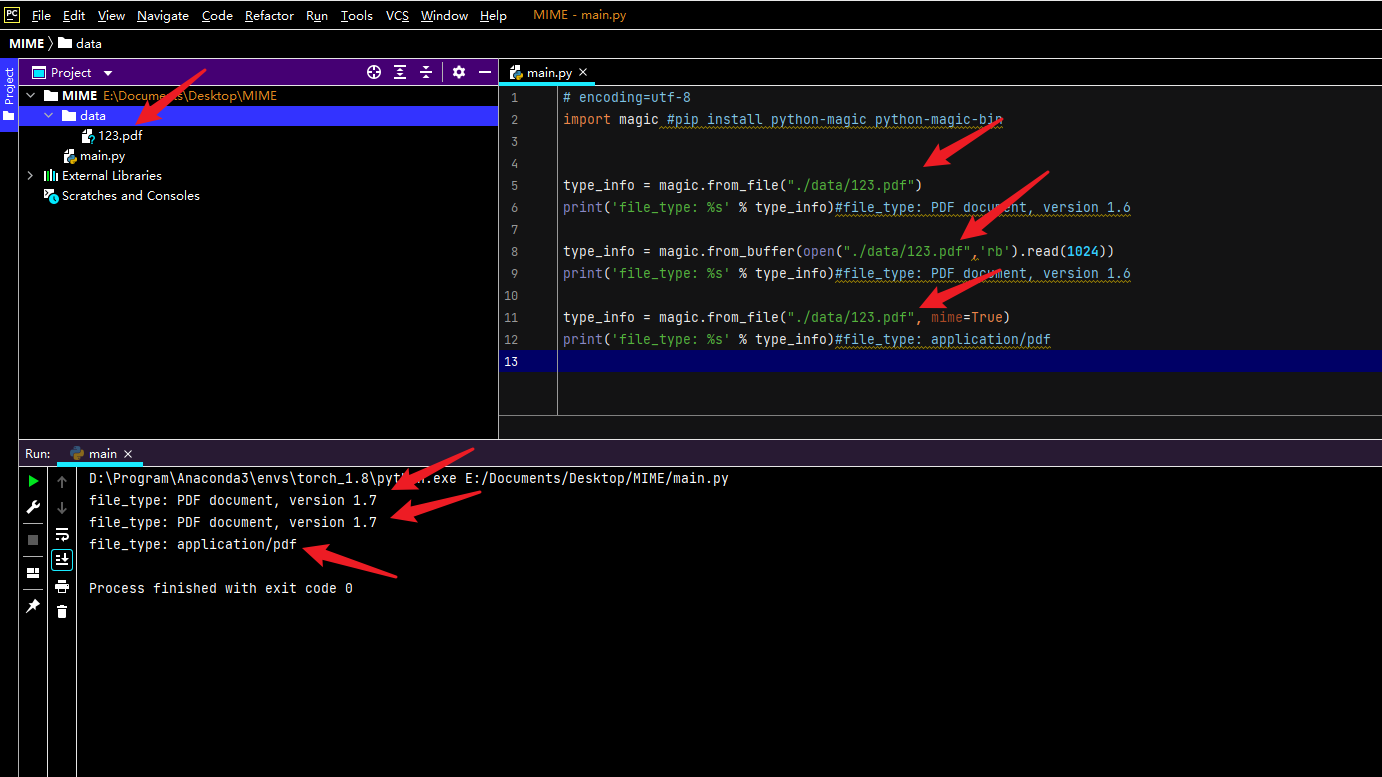
Task: Click '# encoding=utf-8' comment line
Action: tap(627, 98)
